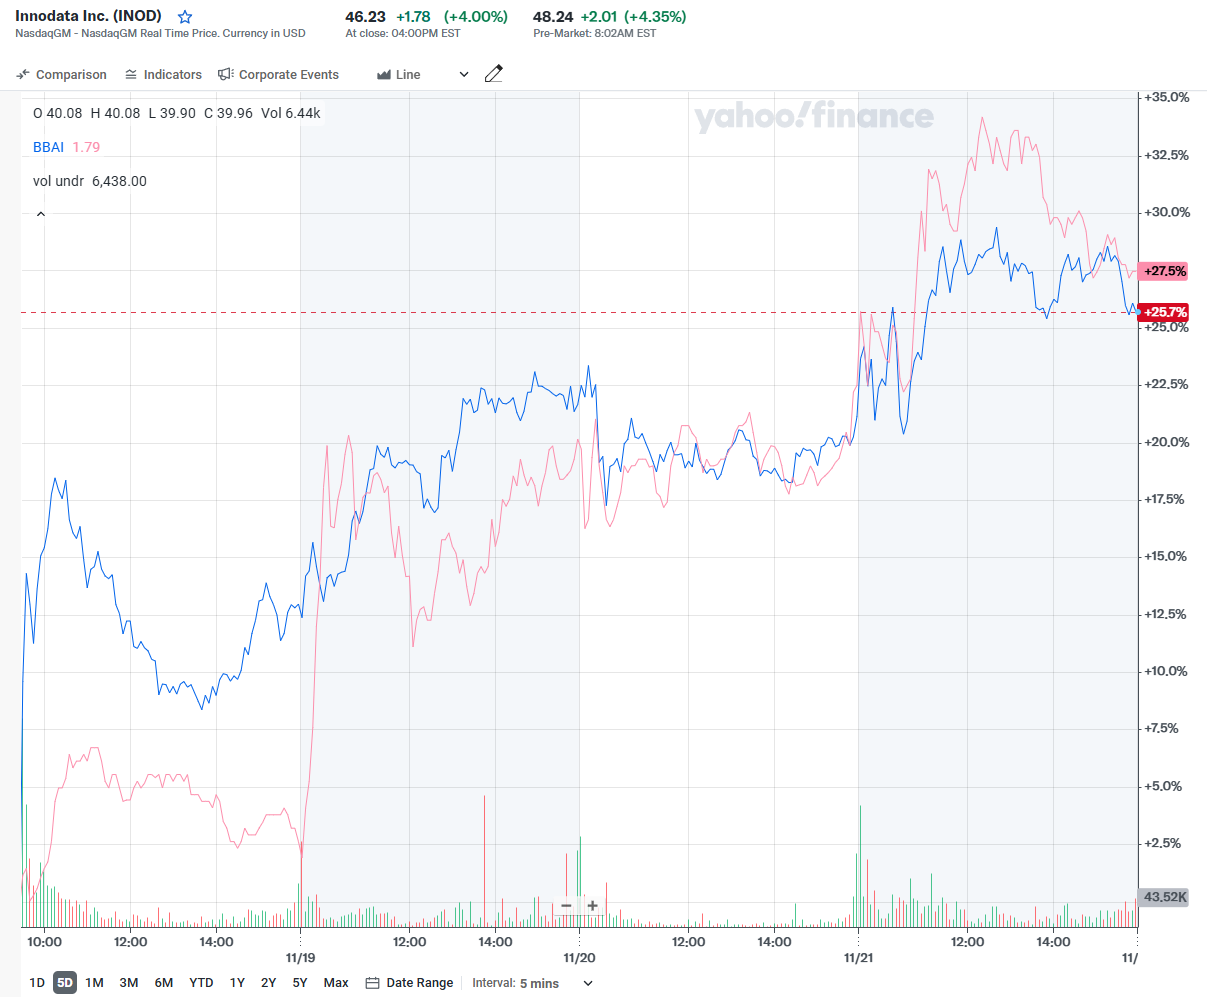
Task: Click the +25.7% INOD price tag
Action: 1165,312
